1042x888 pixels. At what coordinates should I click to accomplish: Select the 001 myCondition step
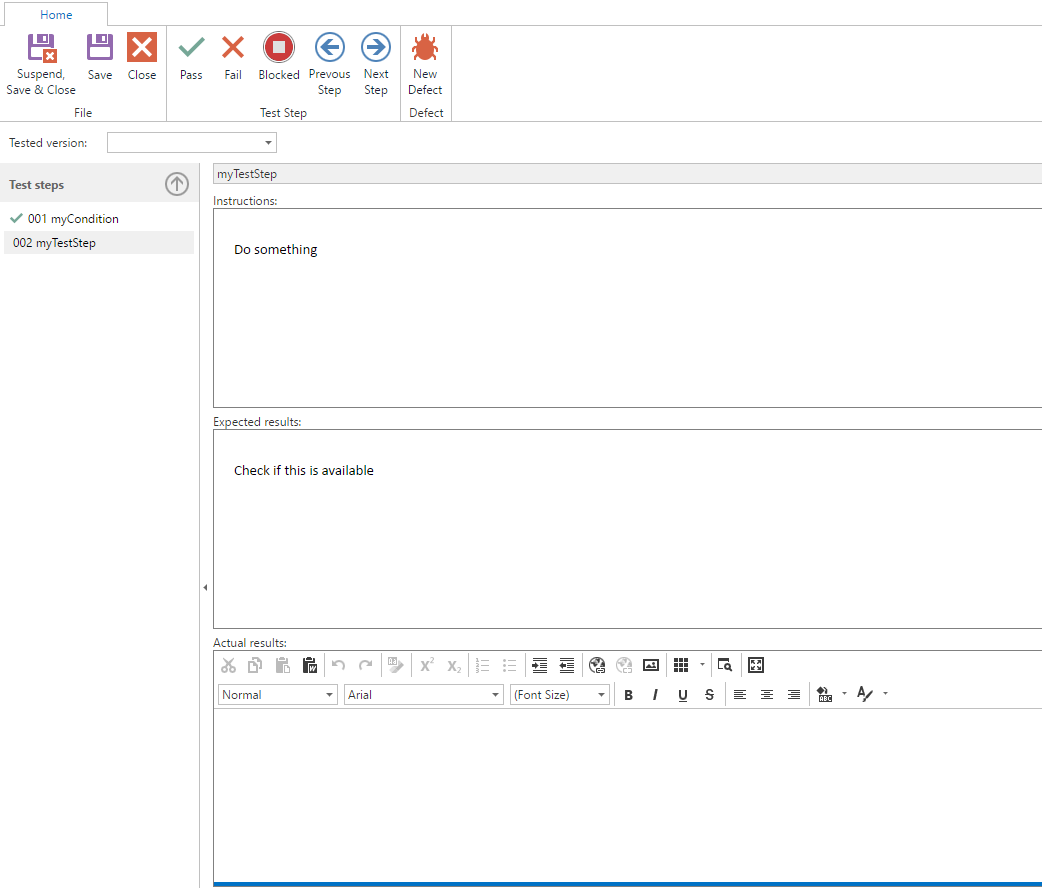[73, 218]
